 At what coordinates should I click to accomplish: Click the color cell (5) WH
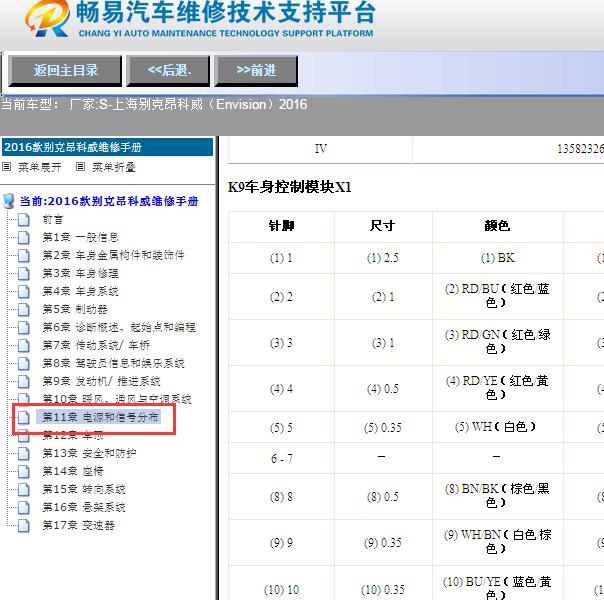tap(496, 427)
